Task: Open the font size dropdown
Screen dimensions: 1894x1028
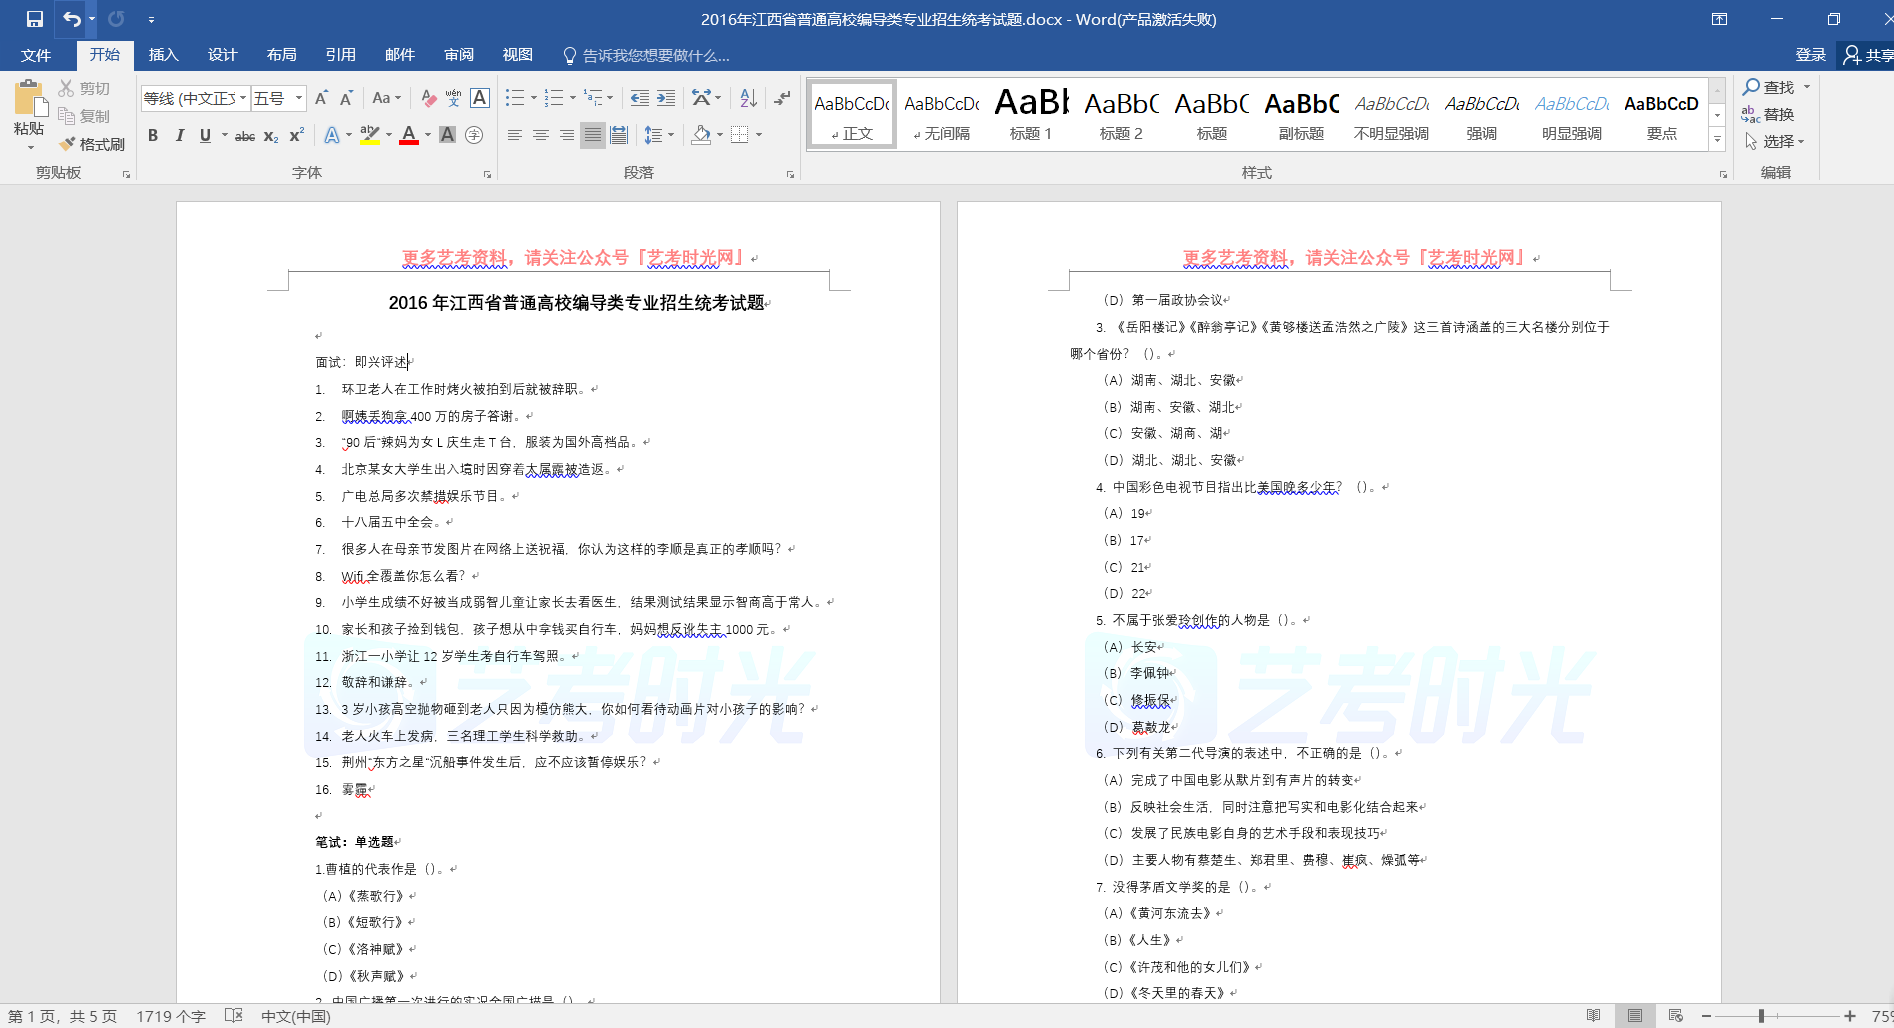Action: [299, 98]
